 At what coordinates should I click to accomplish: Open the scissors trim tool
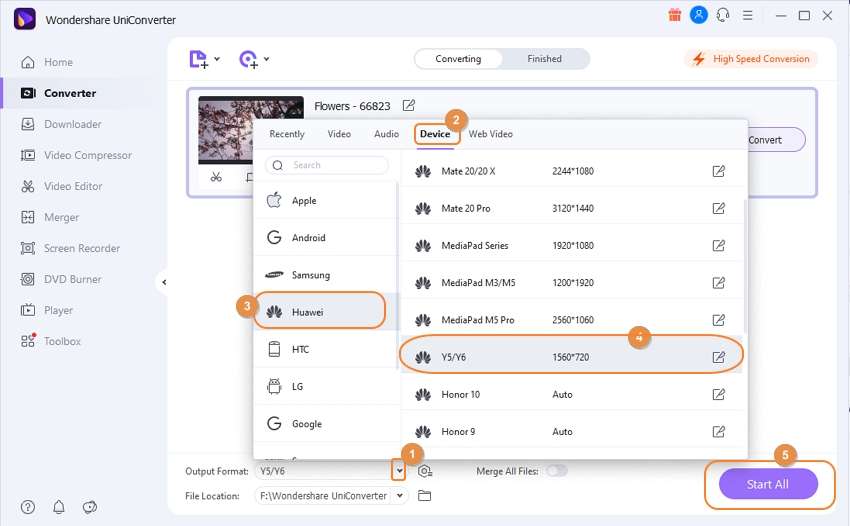(x=216, y=177)
